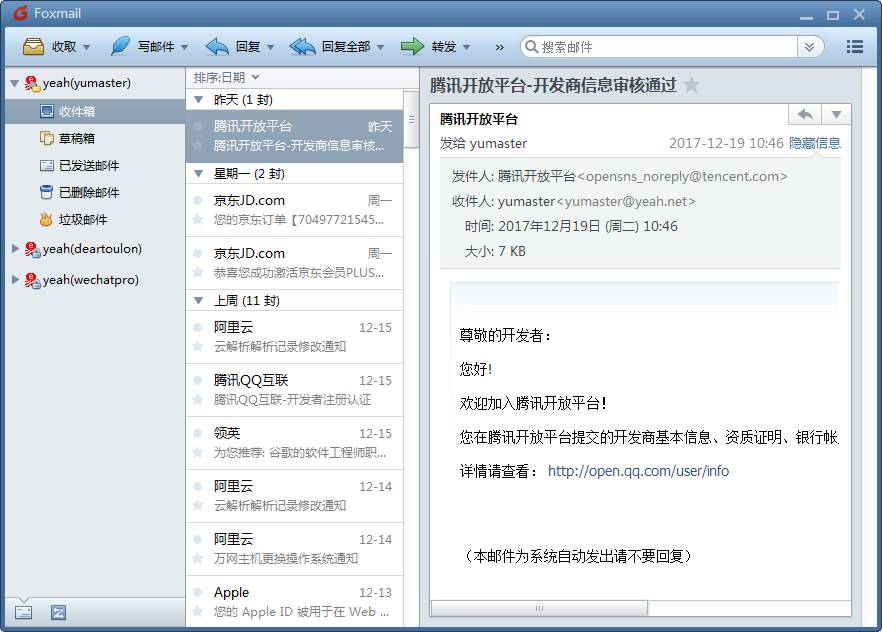Click the reply arrow in message header
This screenshot has height=632, width=882.
(806, 114)
